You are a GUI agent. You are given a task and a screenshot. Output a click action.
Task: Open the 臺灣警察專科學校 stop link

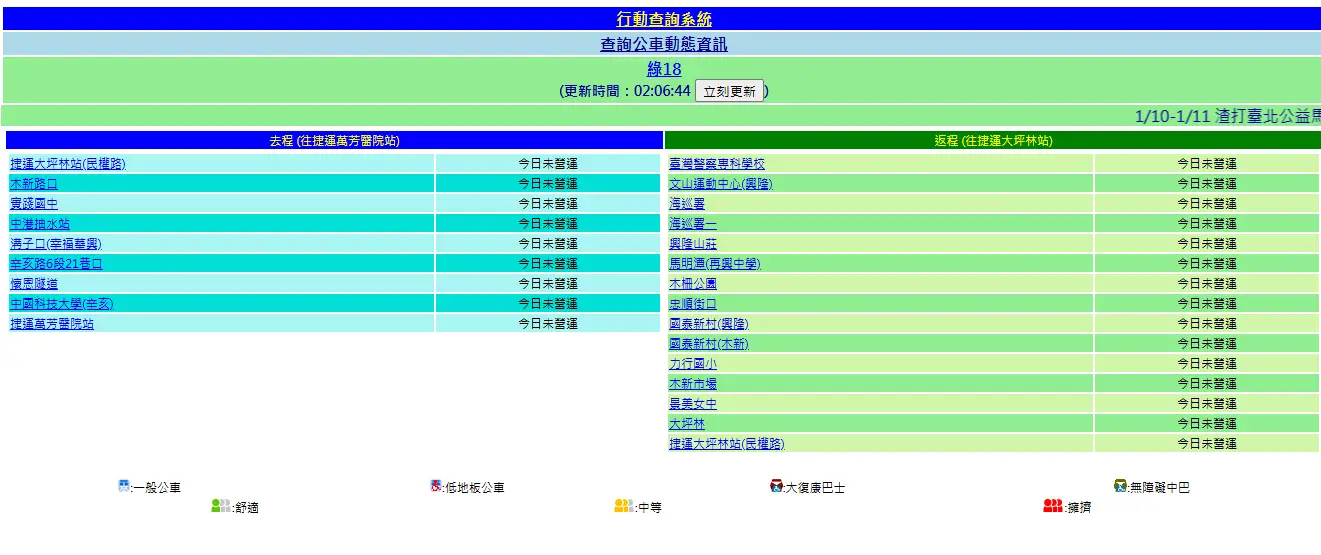(717, 164)
